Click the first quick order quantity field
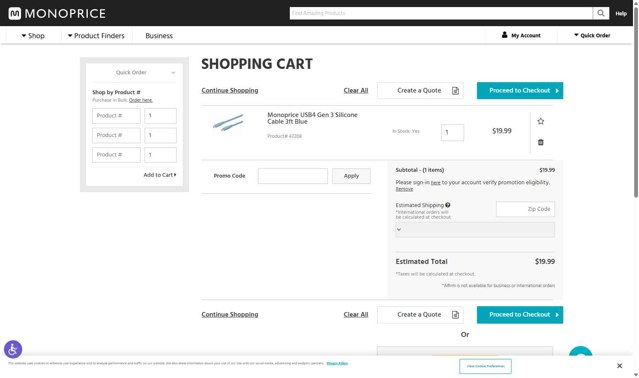639x378 pixels. pos(160,116)
